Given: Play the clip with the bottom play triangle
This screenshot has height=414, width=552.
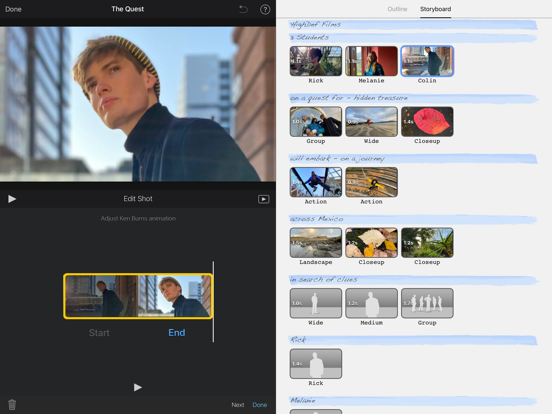Looking at the screenshot, I should click(138, 387).
